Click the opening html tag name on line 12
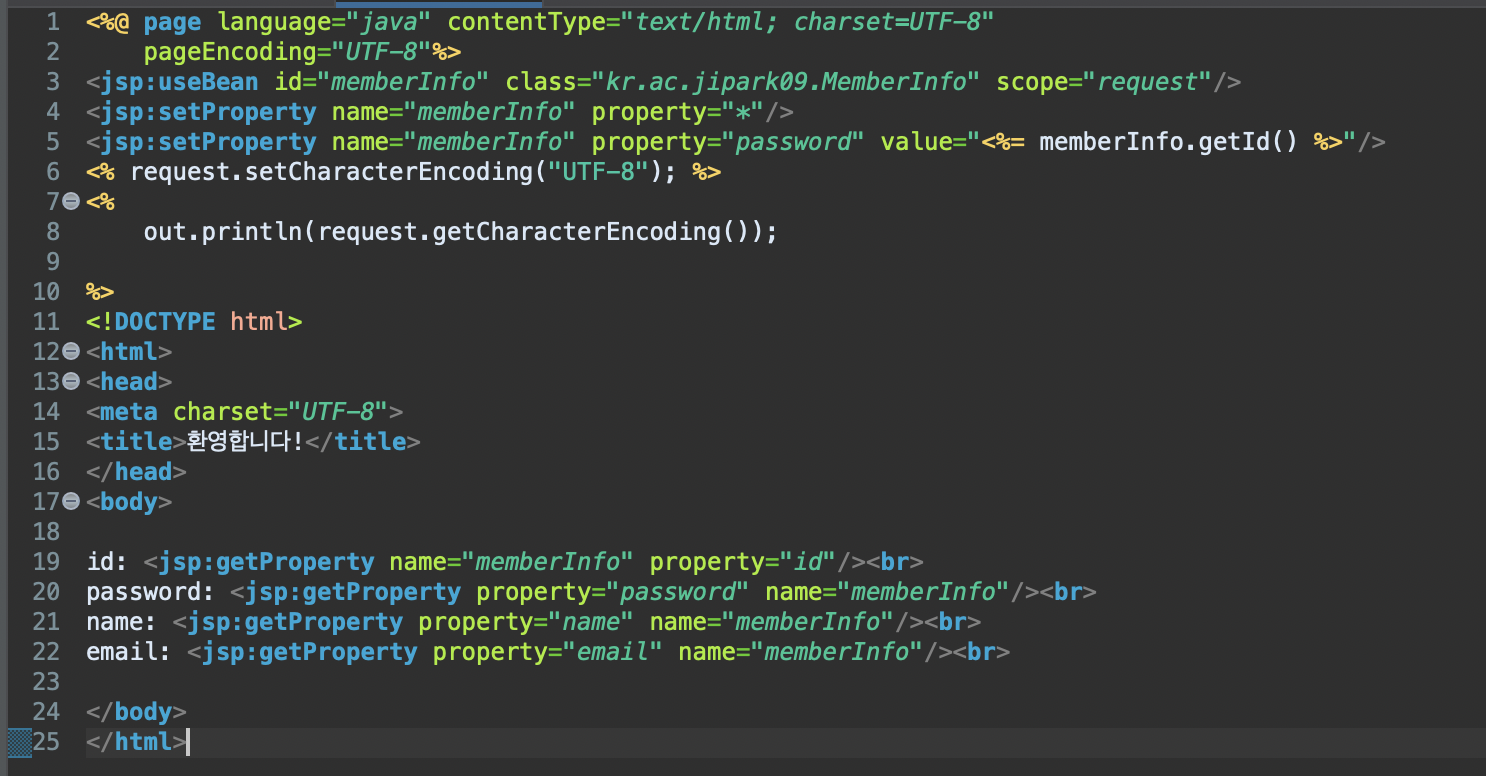Image resolution: width=1486 pixels, height=776 pixels. (x=129, y=351)
